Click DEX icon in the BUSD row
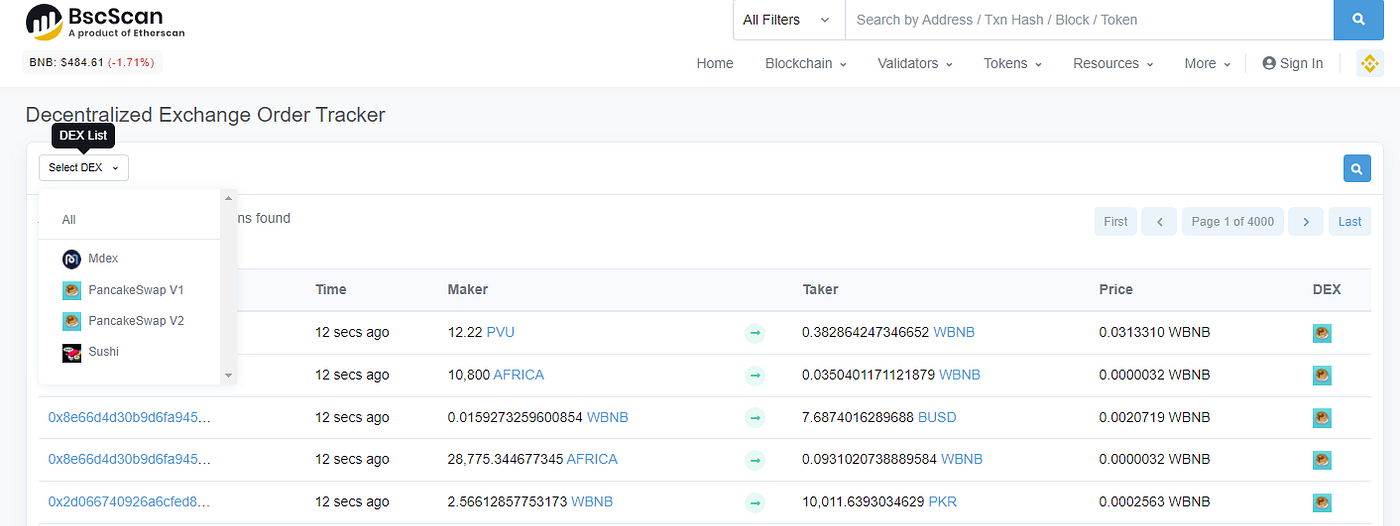The height and width of the screenshot is (526, 1400). 1322,417
